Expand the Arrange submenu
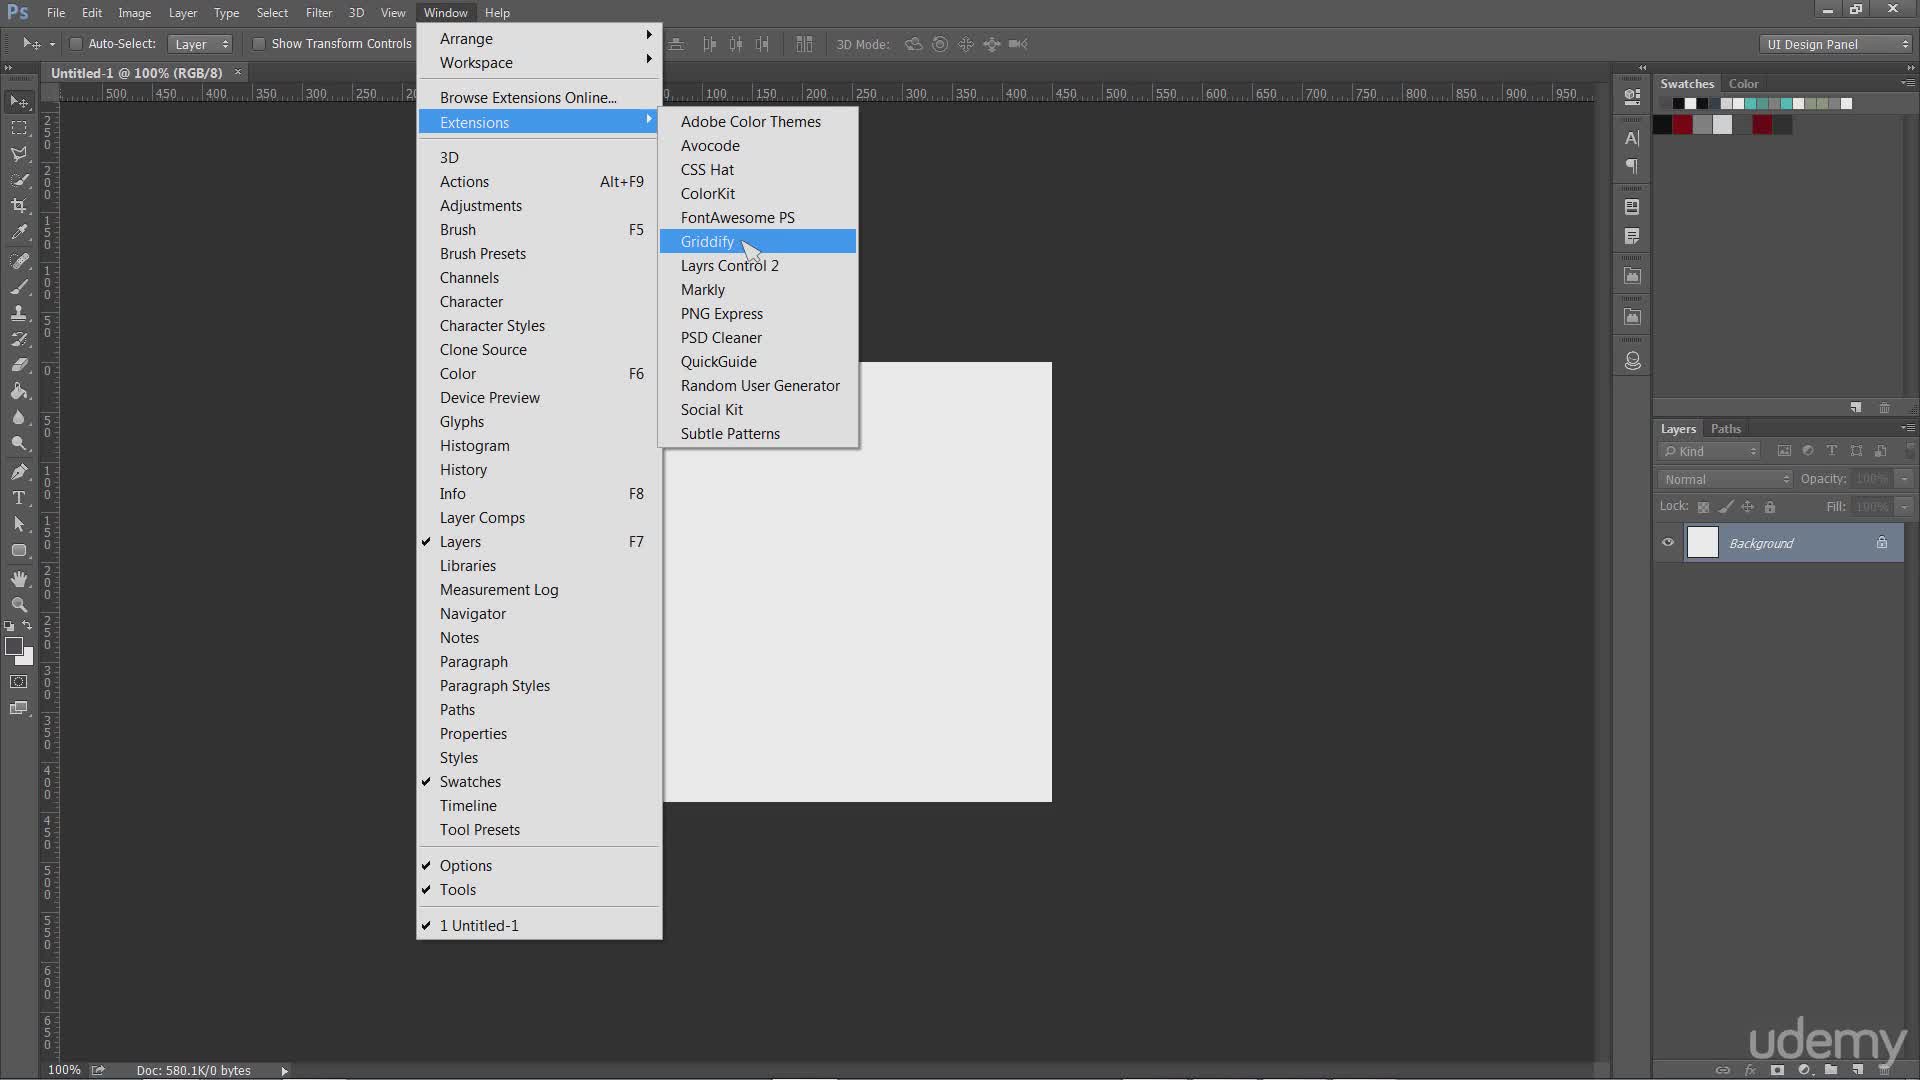The image size is (1920, 1080). 539,38
